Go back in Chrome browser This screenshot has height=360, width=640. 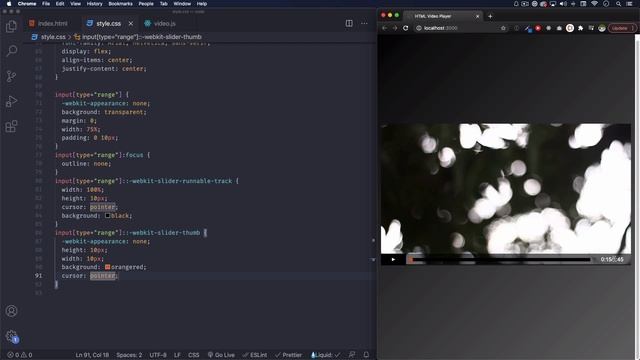(x=384, y=28)
